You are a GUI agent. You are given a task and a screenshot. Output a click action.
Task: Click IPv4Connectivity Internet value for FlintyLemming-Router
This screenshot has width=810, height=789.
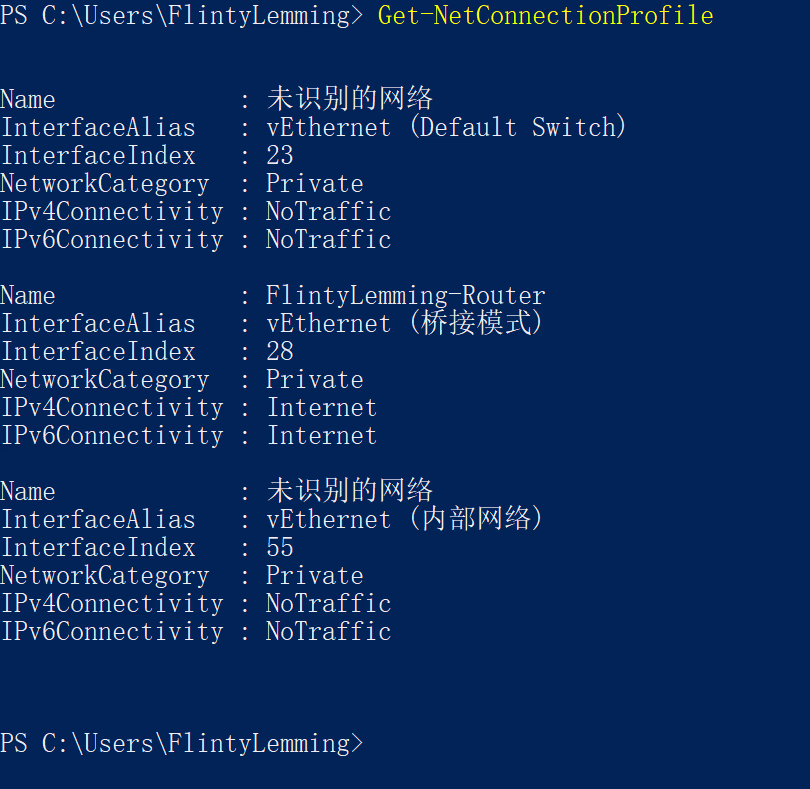(x=321, y=408)
